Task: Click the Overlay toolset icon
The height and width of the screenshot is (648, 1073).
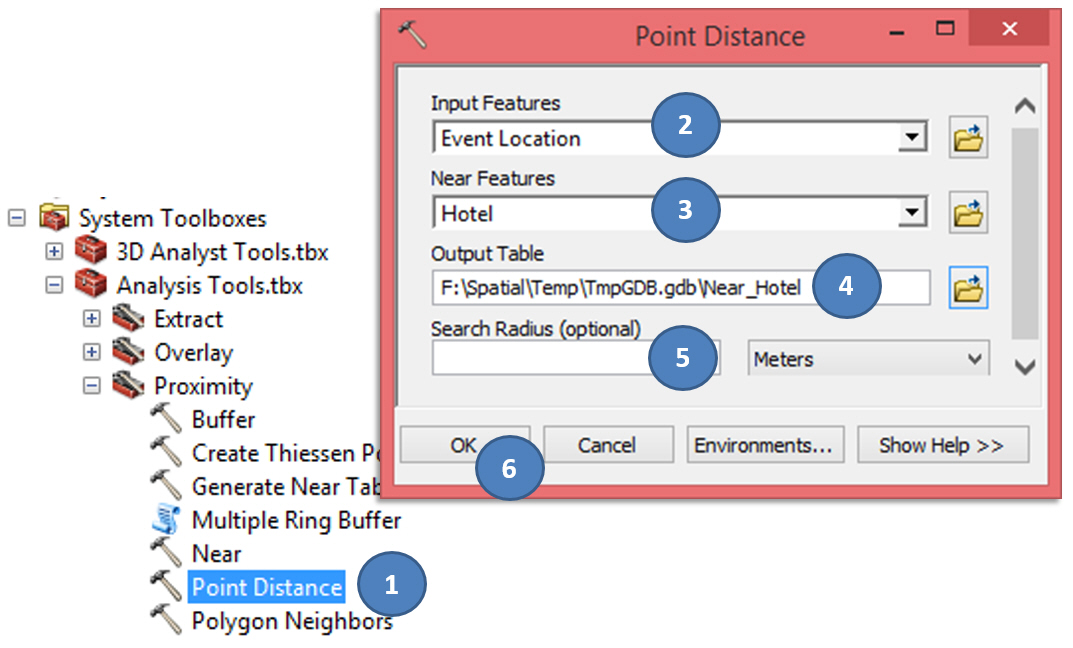Action: (x=129, y=352)
